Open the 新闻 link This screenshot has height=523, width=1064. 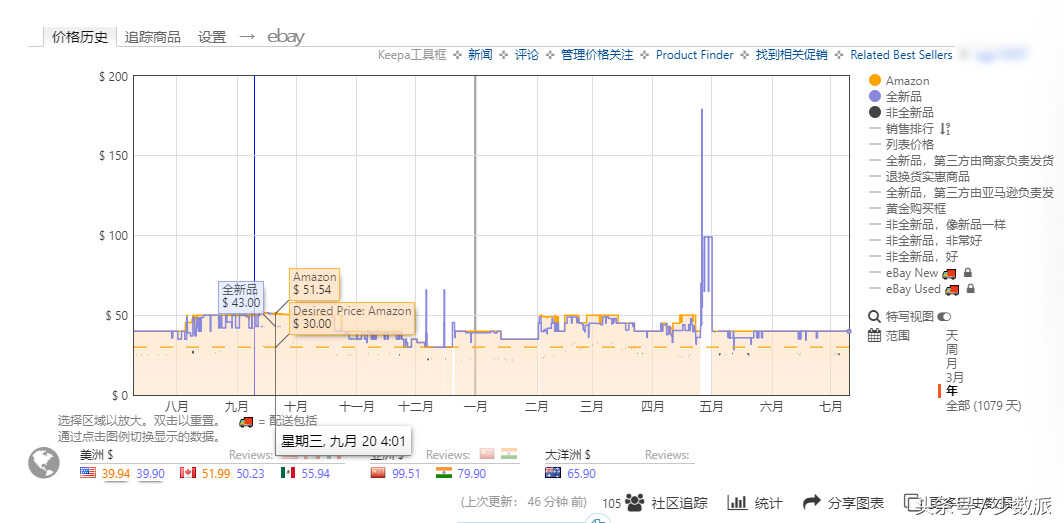[x=480, y=55]
